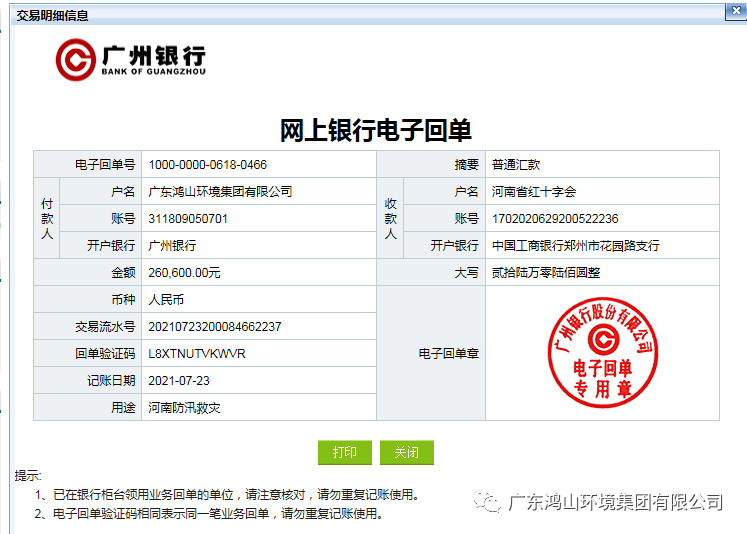This screenshot has height=534, width=747.
Task: Select purpose text 河南防汛救灾
Action: [x=184, y=408]
